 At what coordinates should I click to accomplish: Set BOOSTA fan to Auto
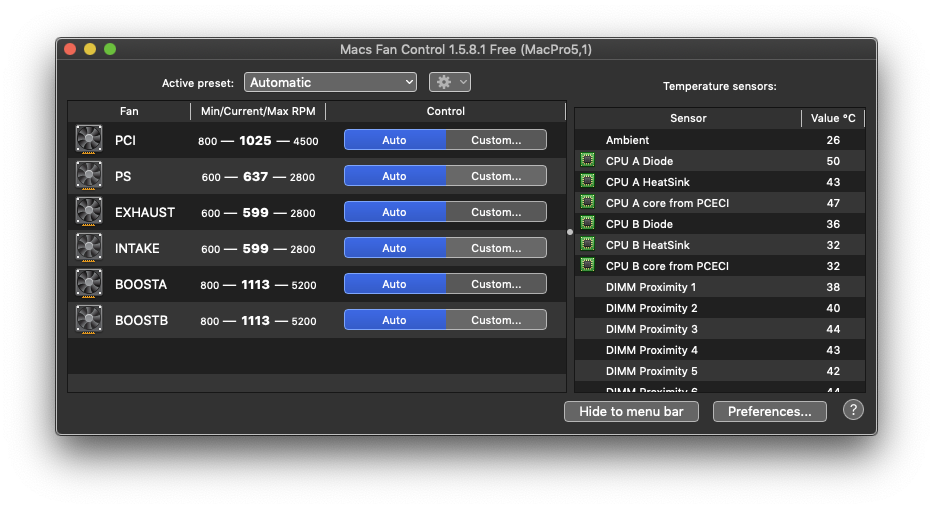pos(395,284)
